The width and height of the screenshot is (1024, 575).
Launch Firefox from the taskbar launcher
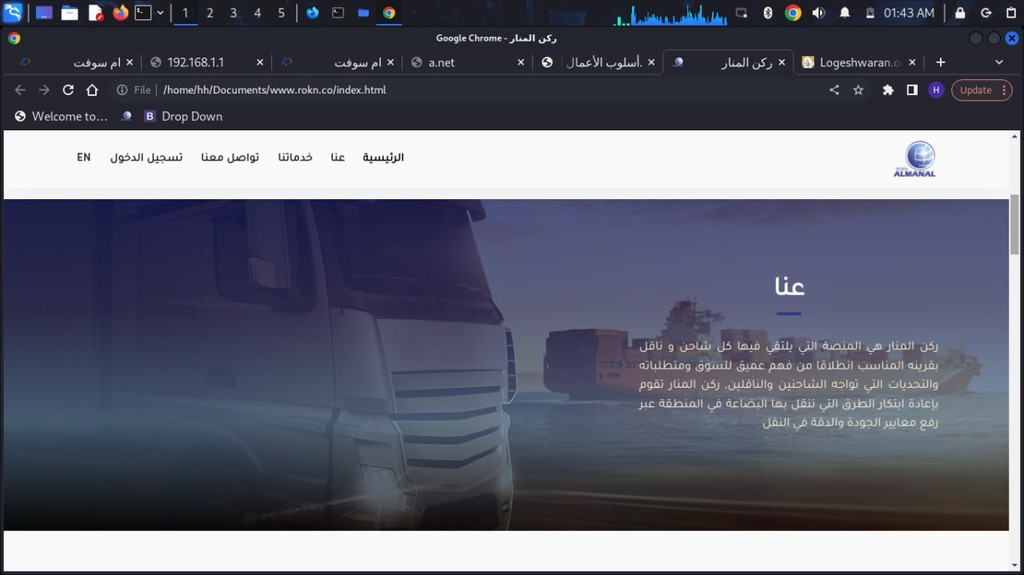(120, 12)
